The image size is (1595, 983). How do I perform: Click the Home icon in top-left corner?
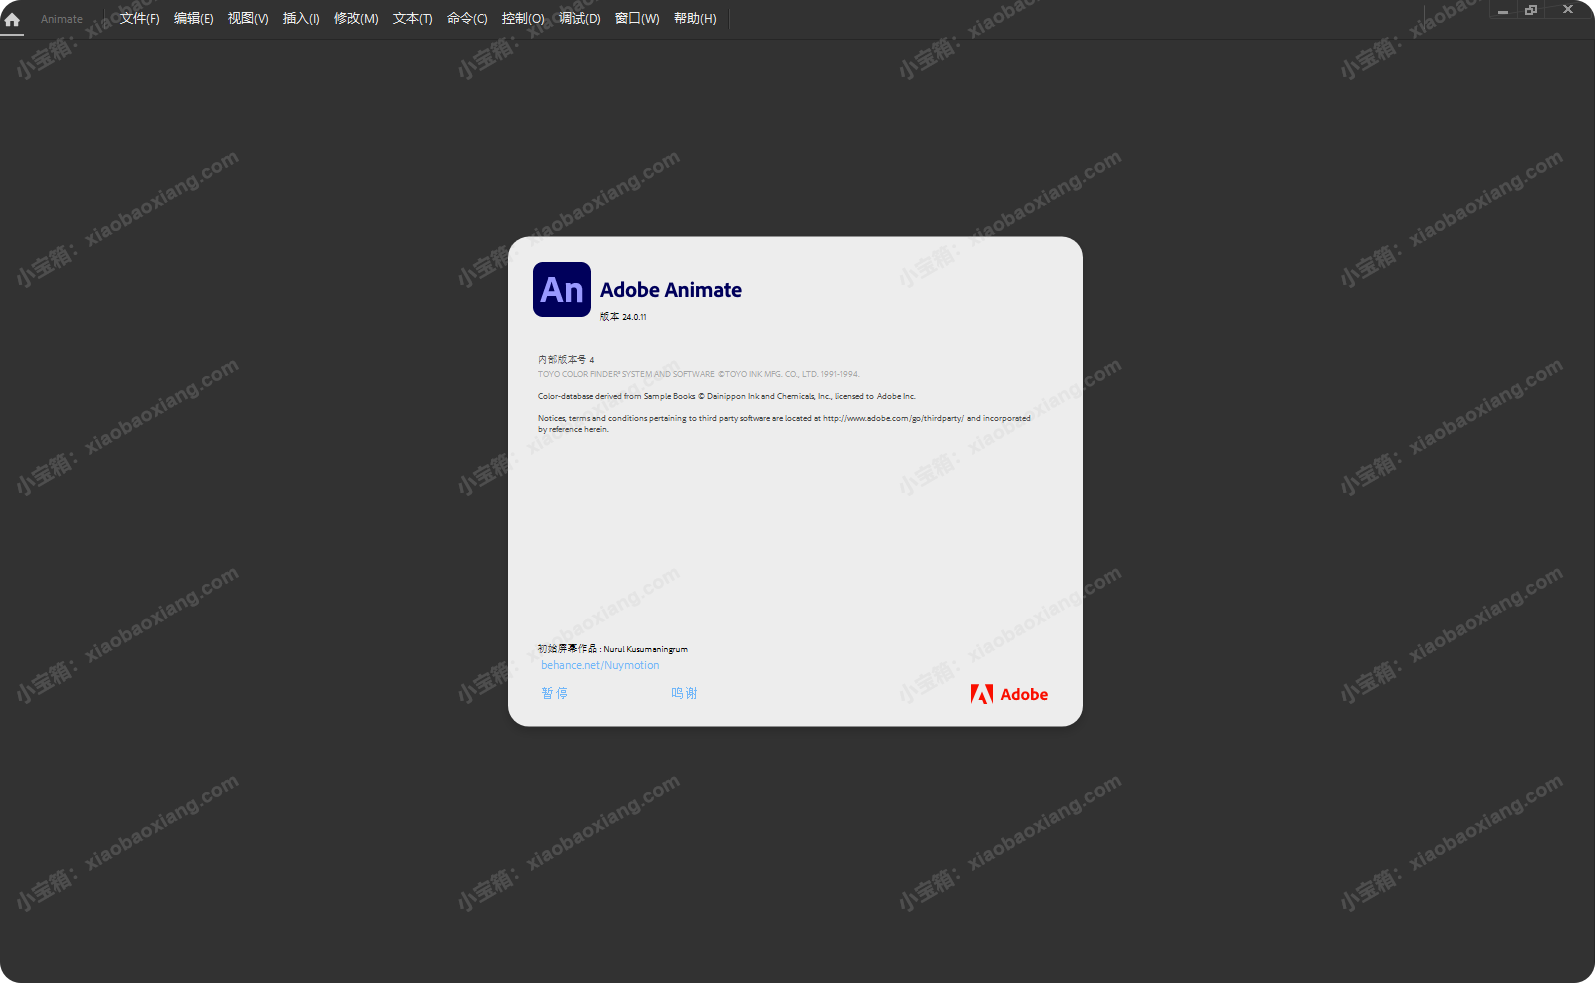[12, 19]
